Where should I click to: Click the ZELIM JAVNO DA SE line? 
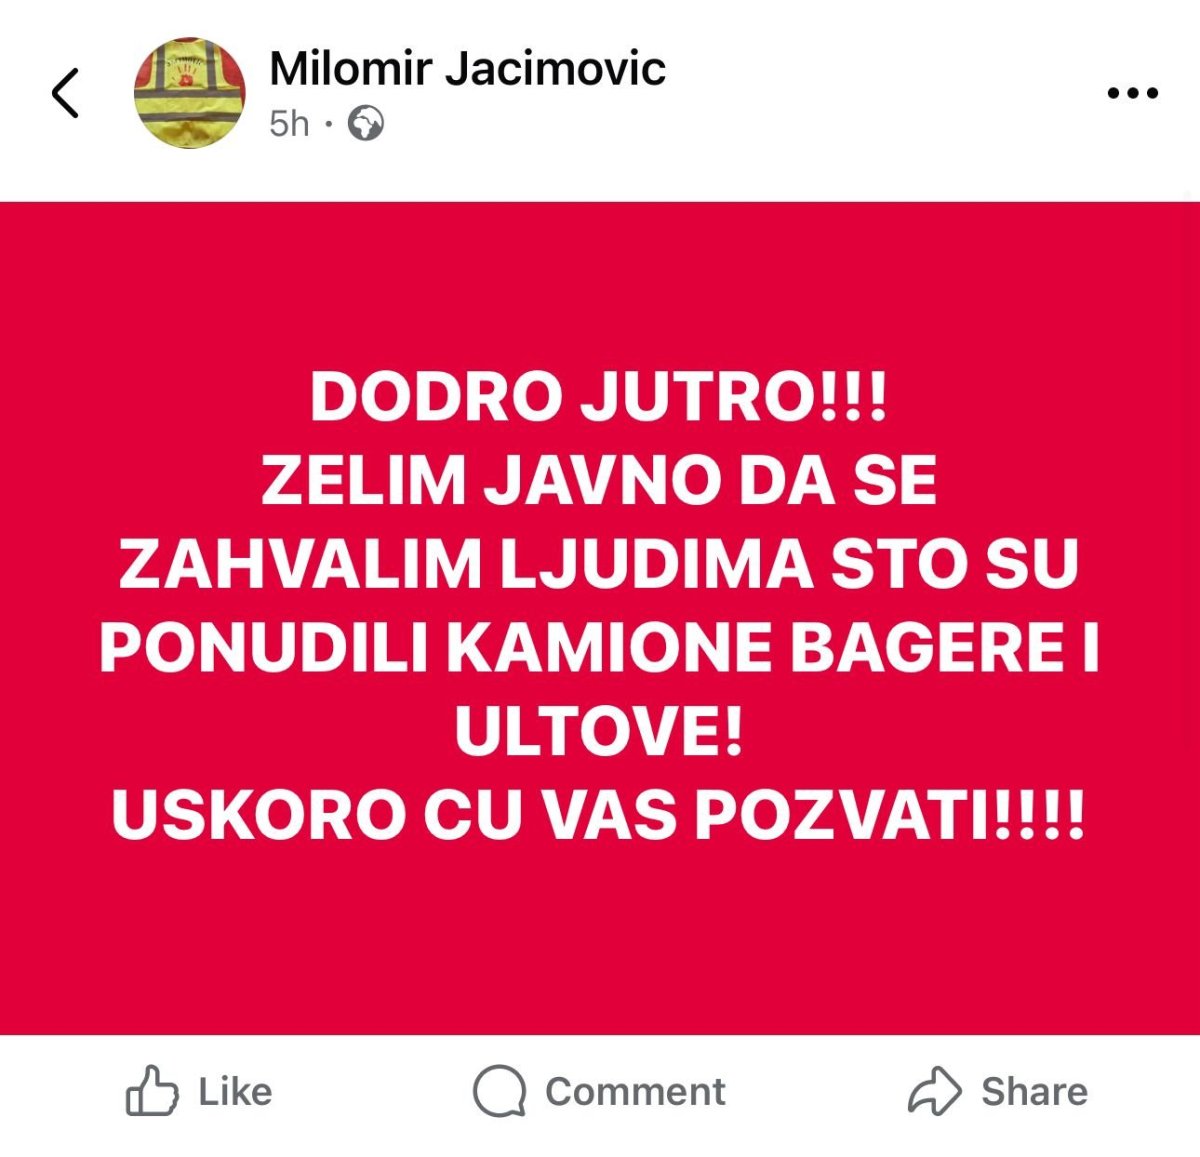[x=599, y=481]
